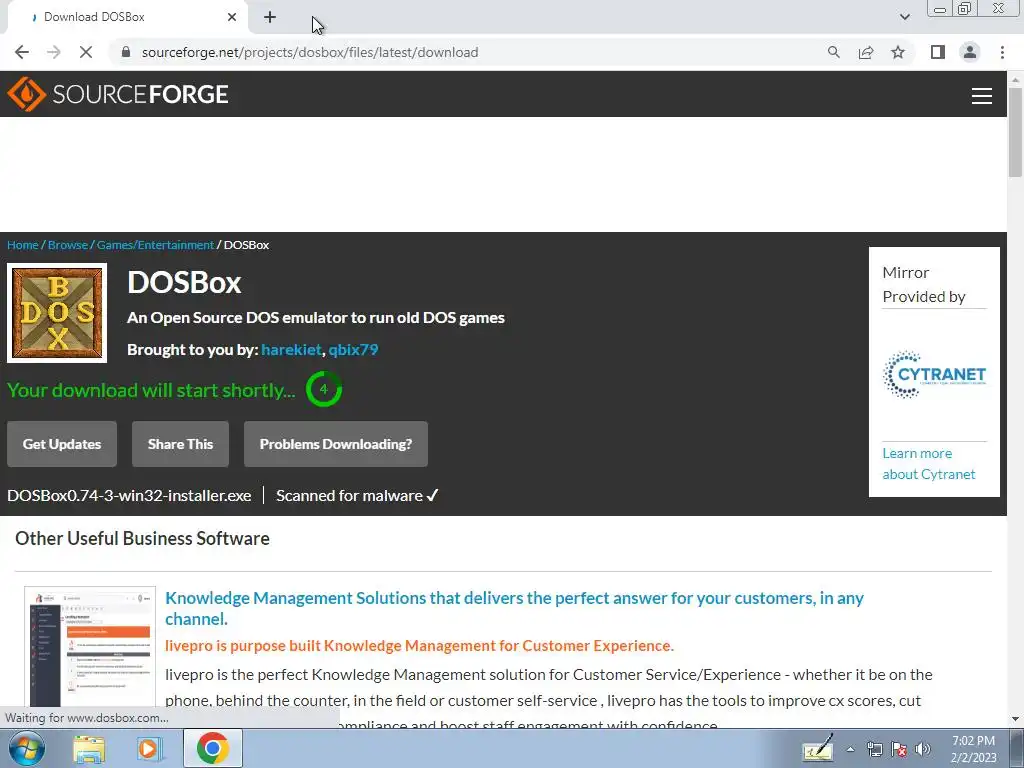Image resolution: width=1024 pixels, height=768 pixels.
Task: Click the padlock site info icon
Action: [126, 52]
